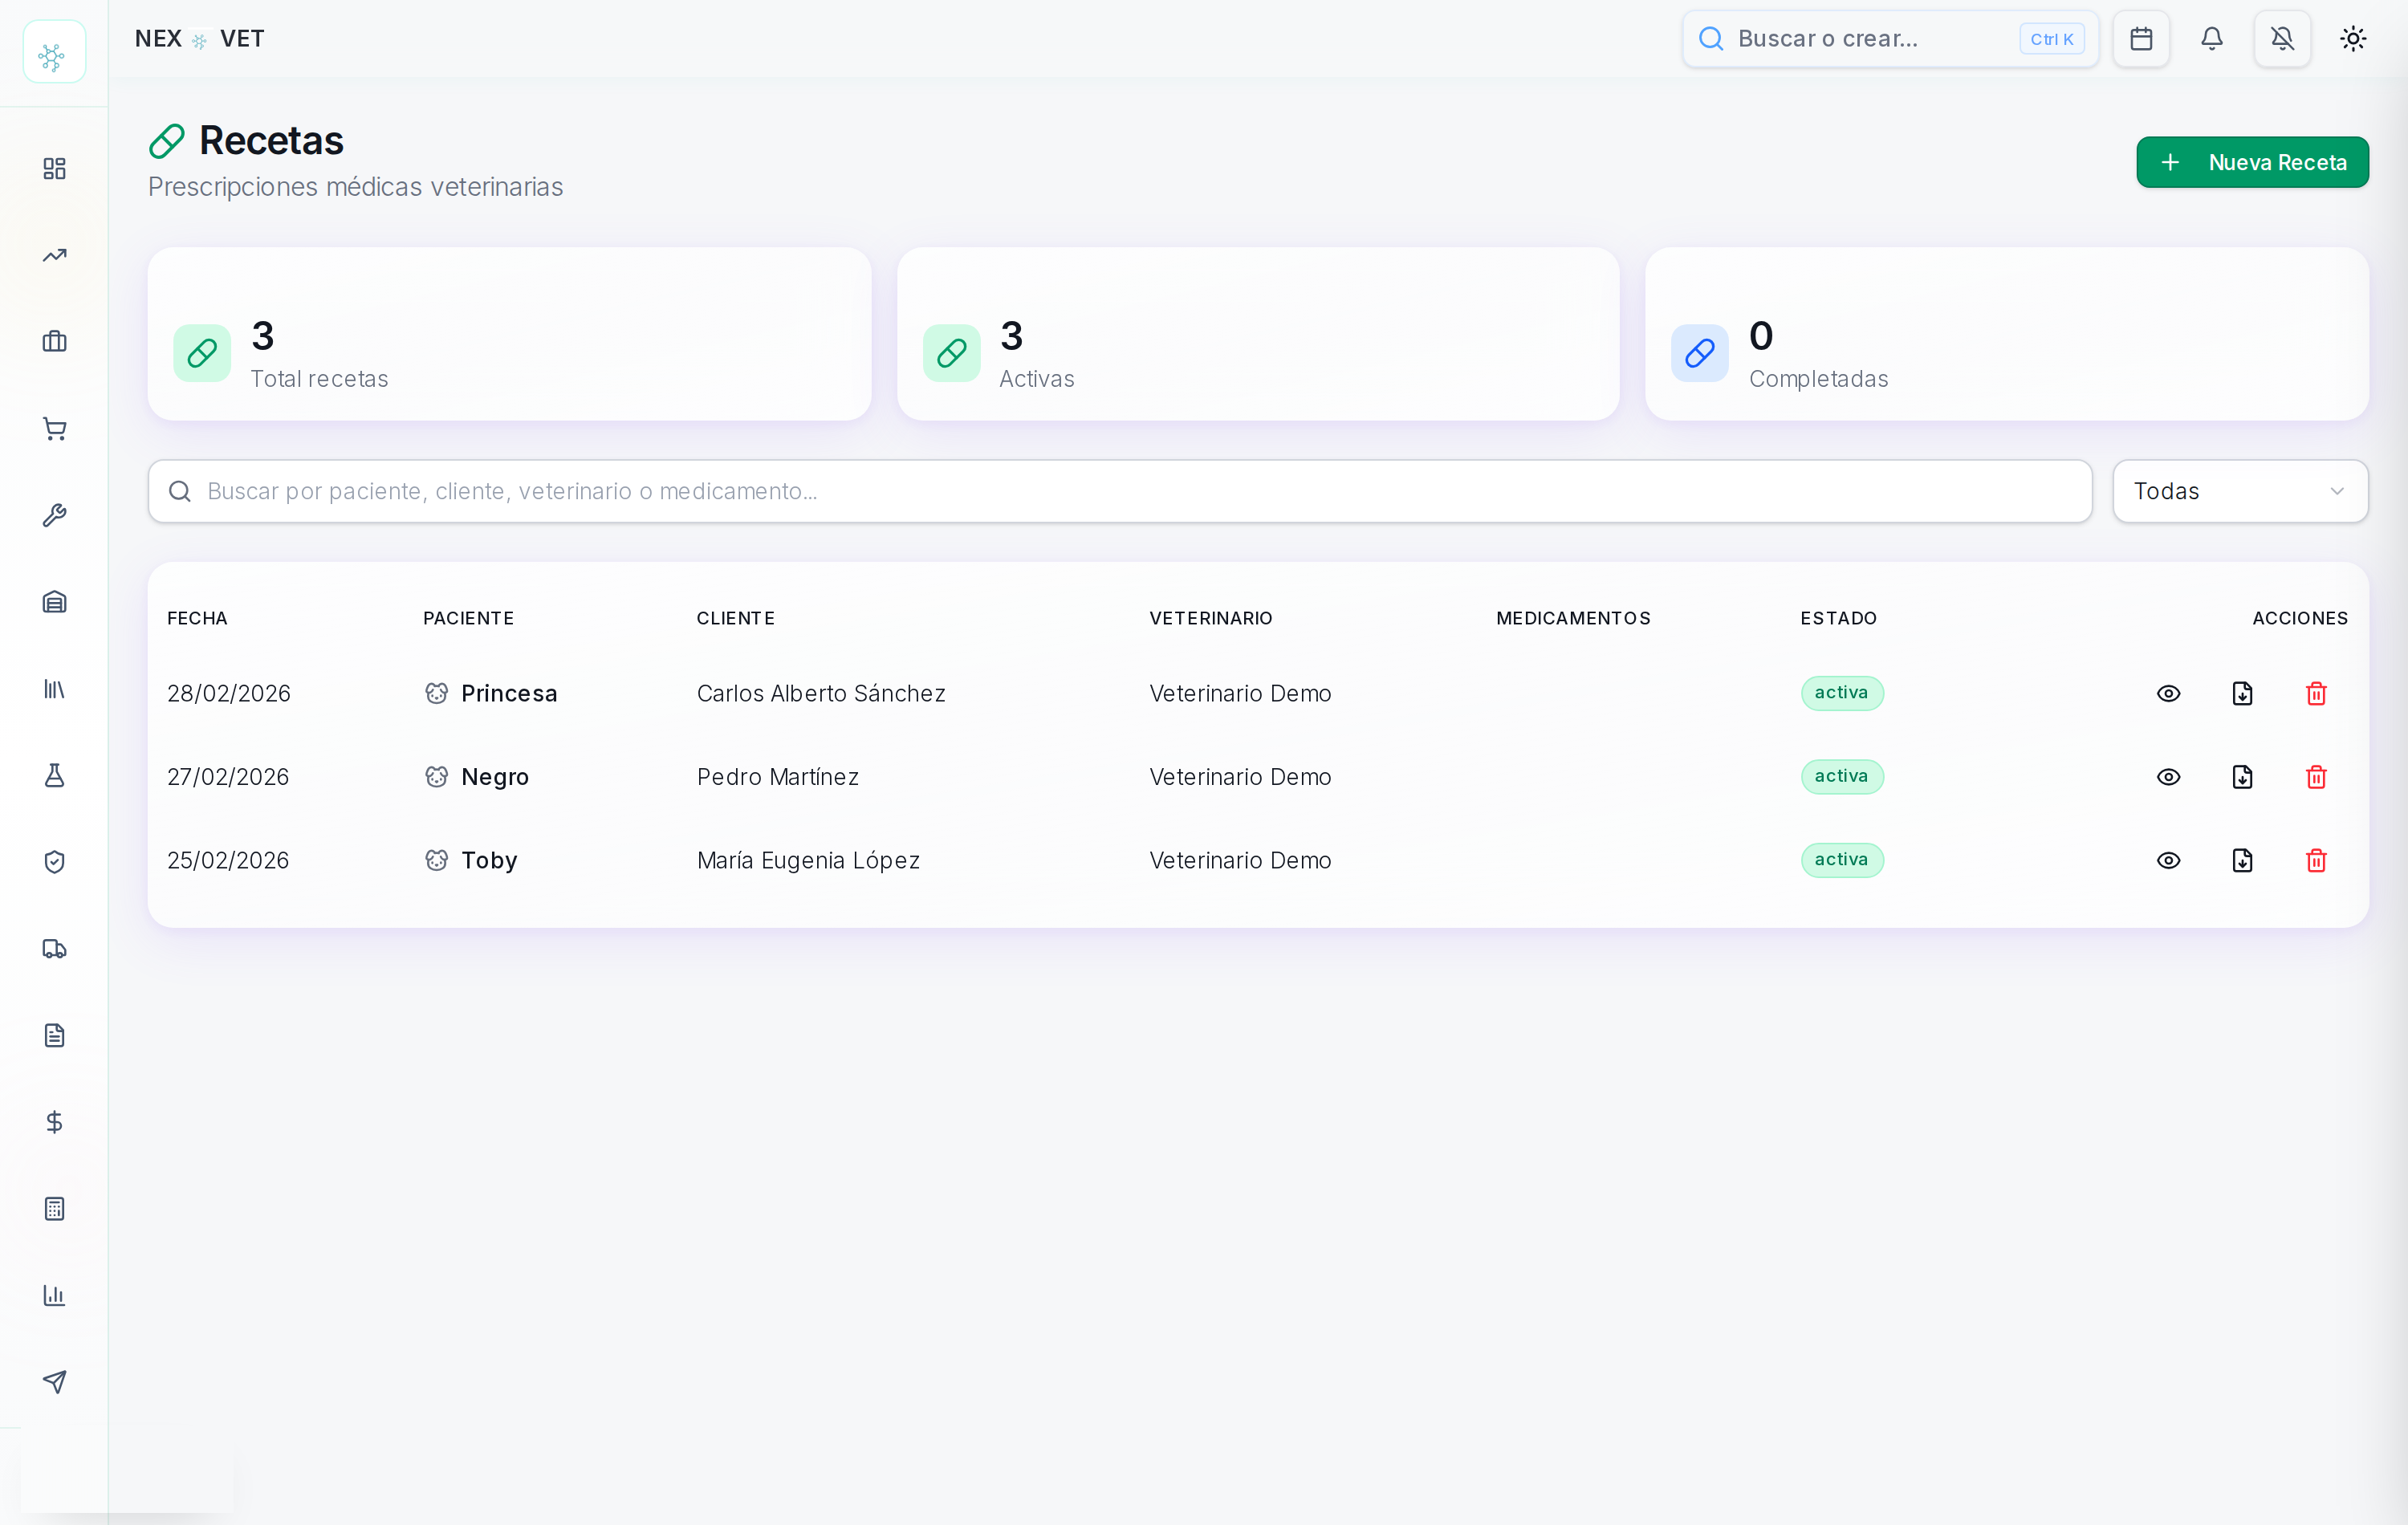
Task: Click the NEX VET logo button
Action: [x=54, y=51]
